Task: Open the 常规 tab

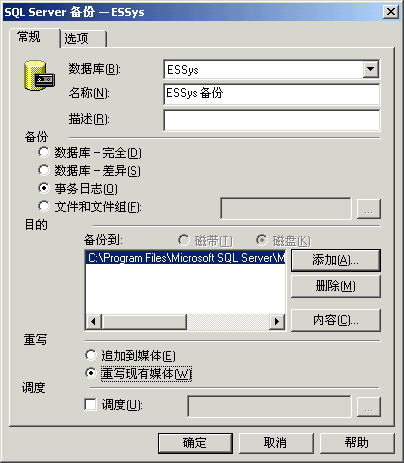Action: (x=35, y=37)
